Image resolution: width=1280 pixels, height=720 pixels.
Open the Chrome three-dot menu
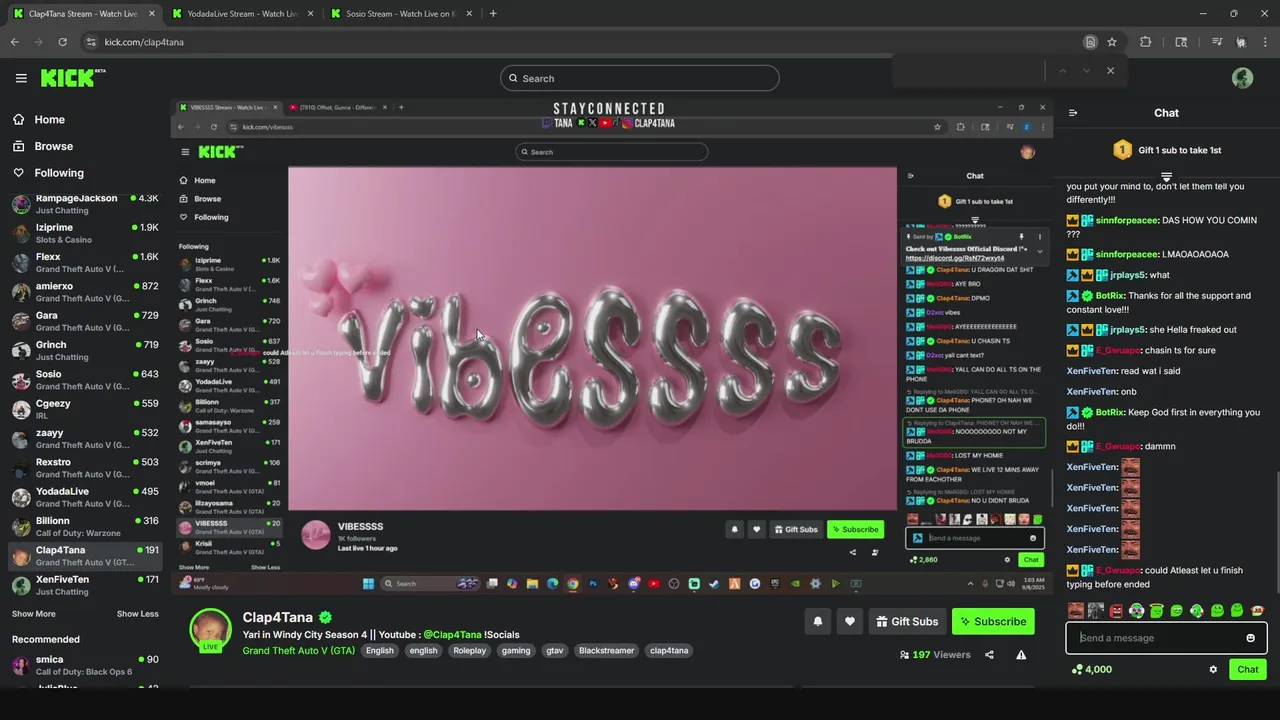click(1265, 42)
